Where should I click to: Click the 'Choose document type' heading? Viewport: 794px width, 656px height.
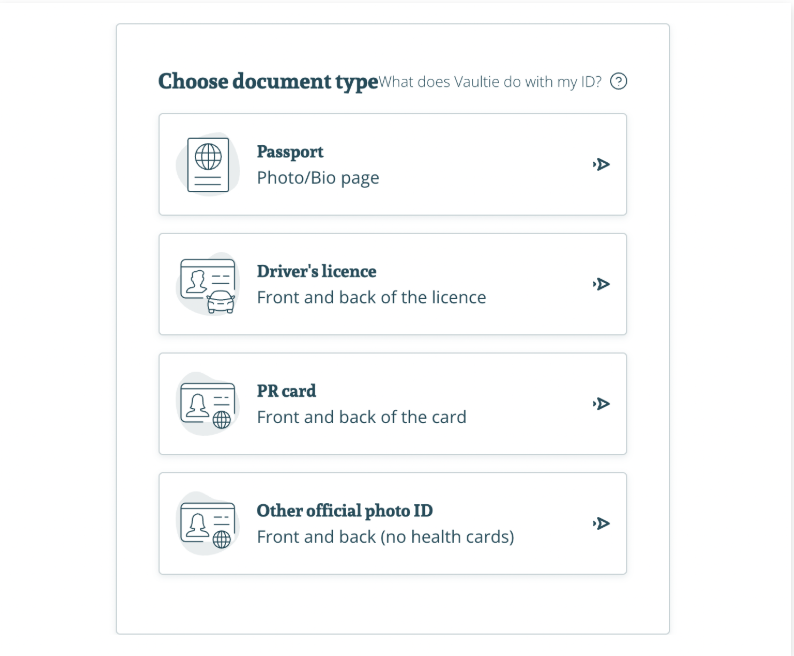[x=268, y=82]
